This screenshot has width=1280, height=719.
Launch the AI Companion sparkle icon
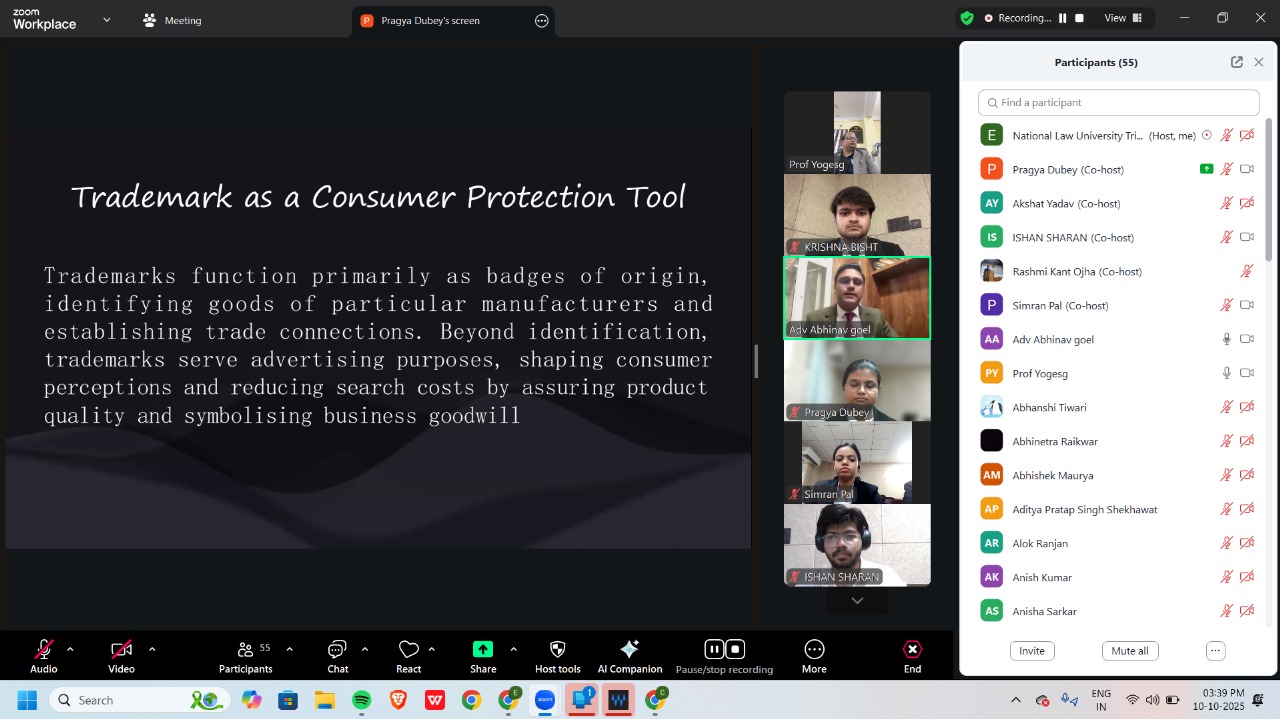coord(629,650)
